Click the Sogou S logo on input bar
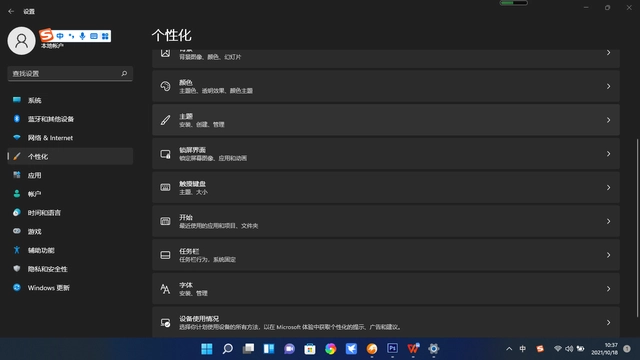The width and height of the screenshot is (640, 360). (x=47, y=35)
